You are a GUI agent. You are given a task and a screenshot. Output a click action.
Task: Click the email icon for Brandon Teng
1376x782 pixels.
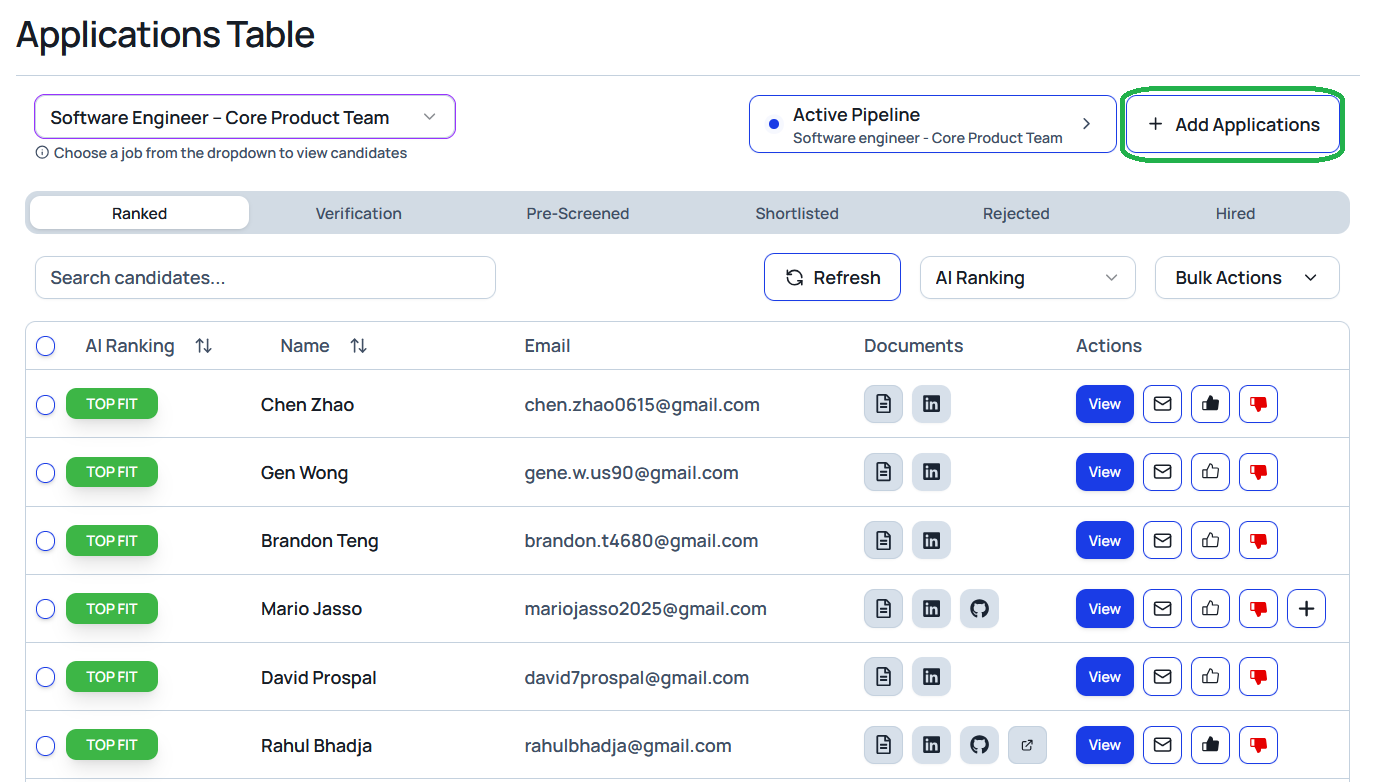[x=1162, y=540]
